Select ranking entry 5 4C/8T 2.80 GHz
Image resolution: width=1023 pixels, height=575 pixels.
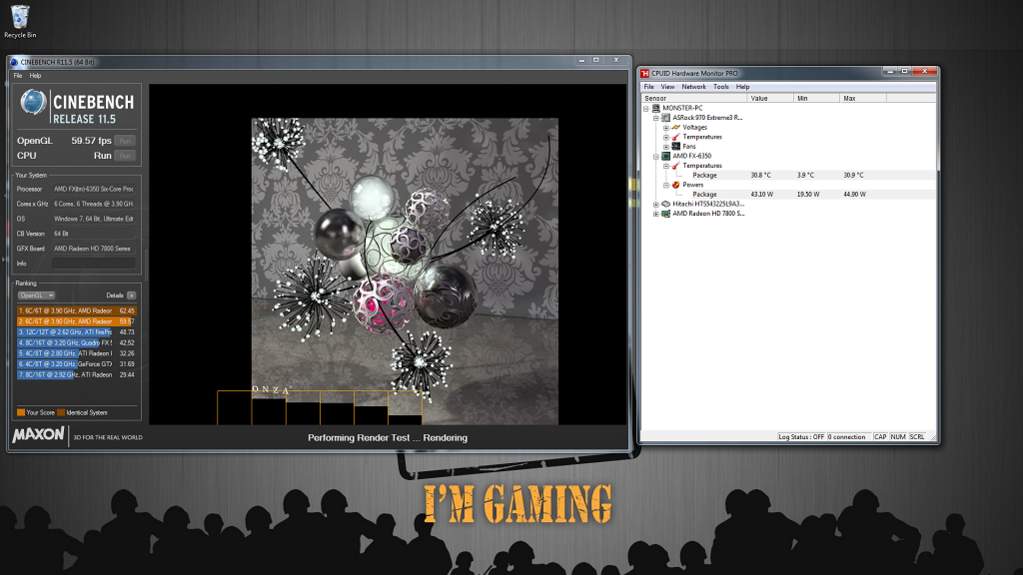pyautogui.click(x=76, y=353)
